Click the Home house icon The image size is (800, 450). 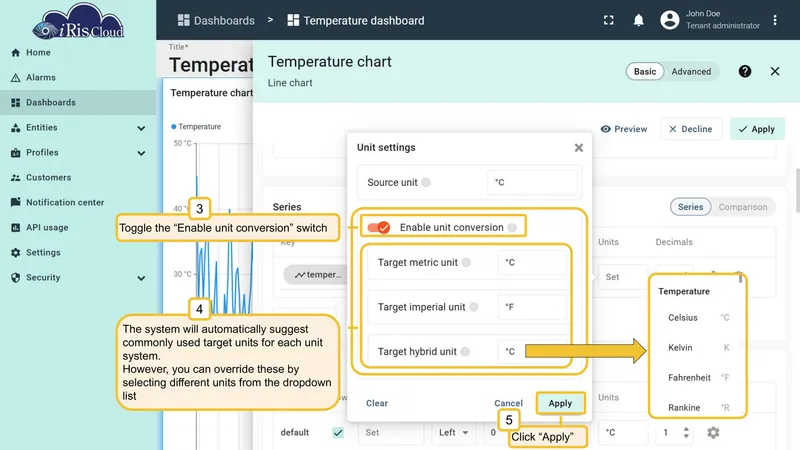(x=15, y=53)
